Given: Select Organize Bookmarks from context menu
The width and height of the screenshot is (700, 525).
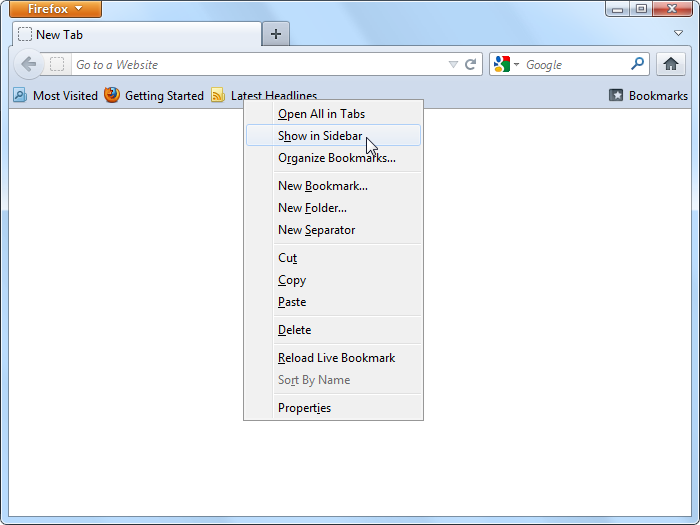Looking at the screenshot, I should pyautogui.click(x=336, y=158).
